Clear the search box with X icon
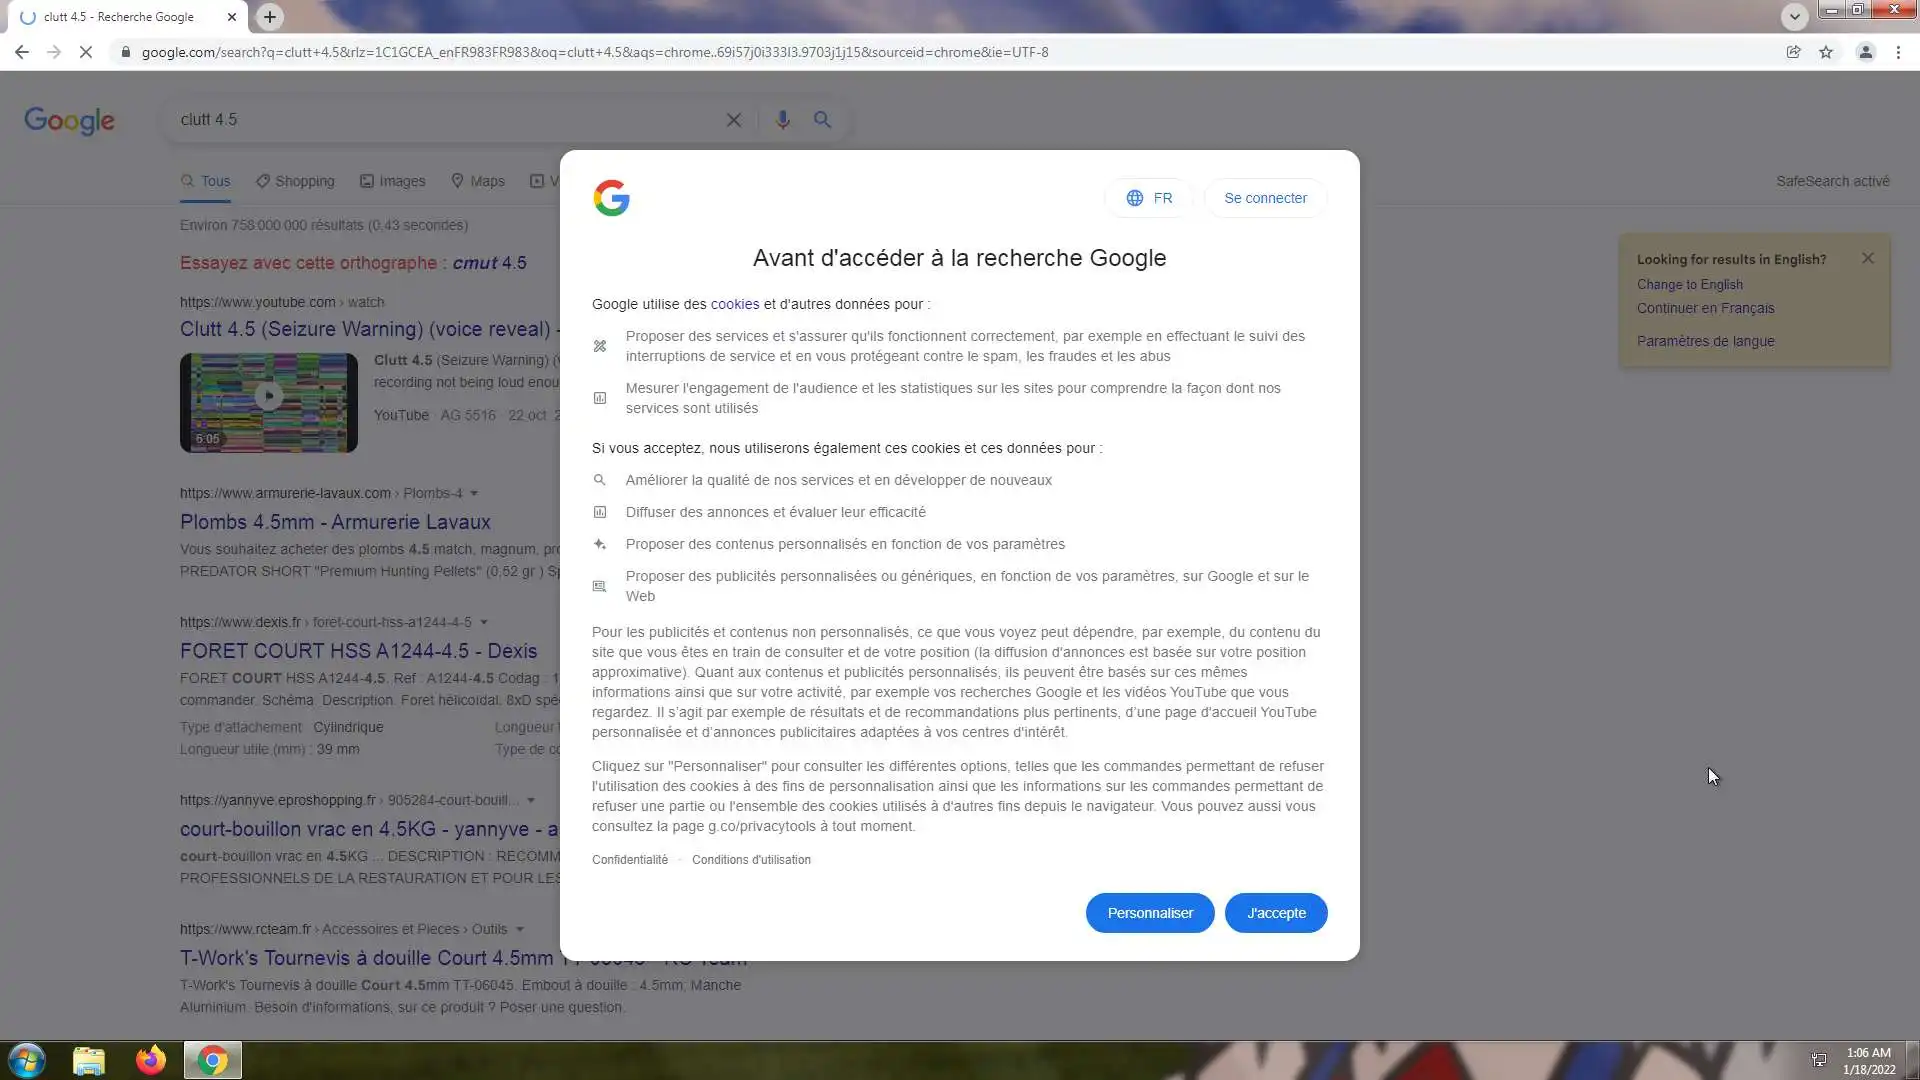 pyautogui.click(x=733, y=120)
